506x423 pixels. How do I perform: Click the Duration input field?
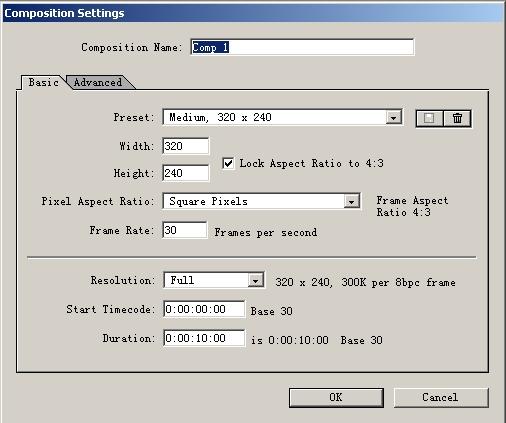(204, 338)
